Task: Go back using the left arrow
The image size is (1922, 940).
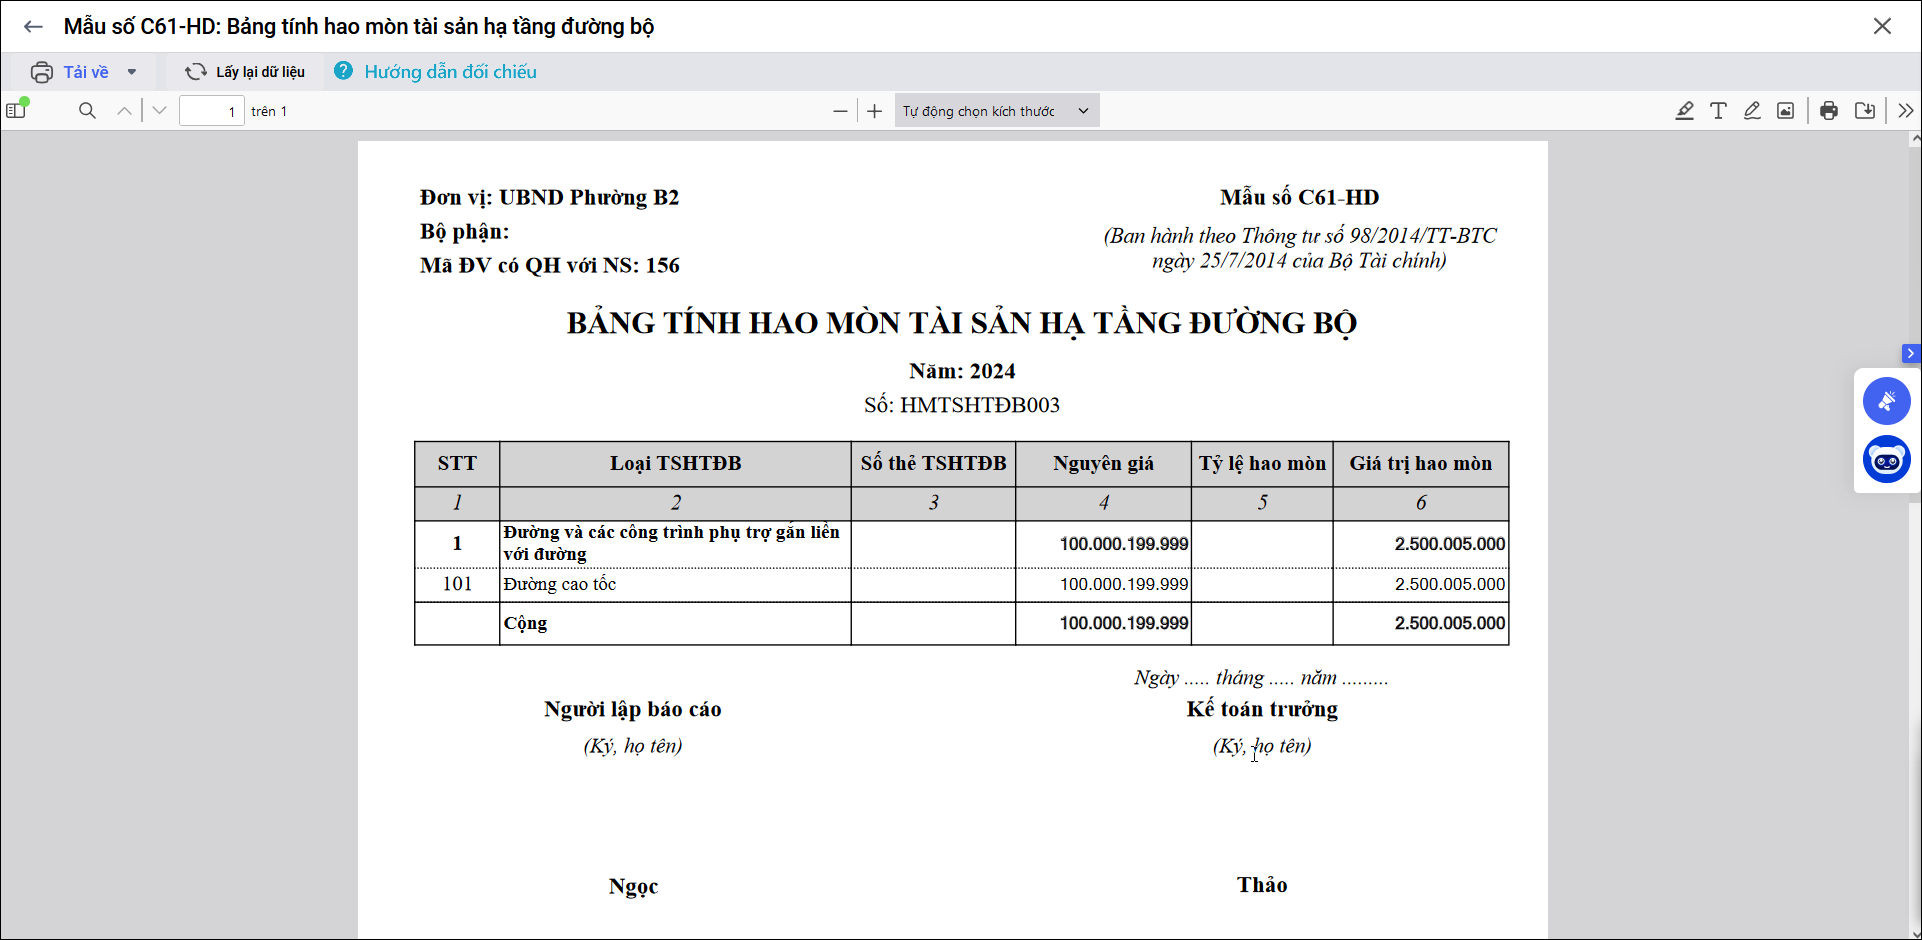Action: tap(33, 27)
